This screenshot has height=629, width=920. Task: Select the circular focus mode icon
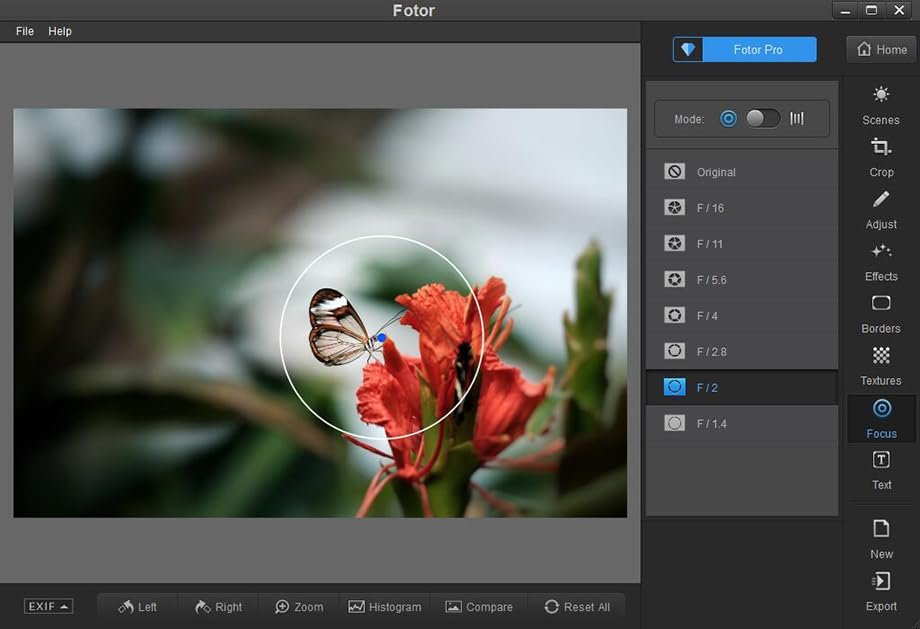(x=728, y=119)
